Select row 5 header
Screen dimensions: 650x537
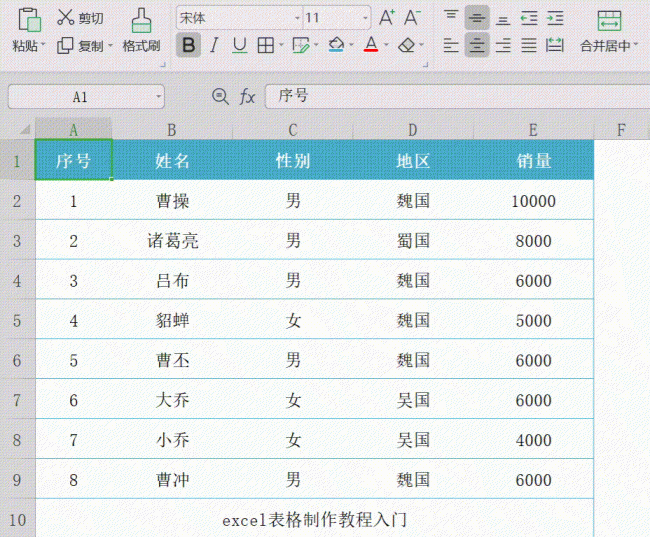click(x=17, y=321)
